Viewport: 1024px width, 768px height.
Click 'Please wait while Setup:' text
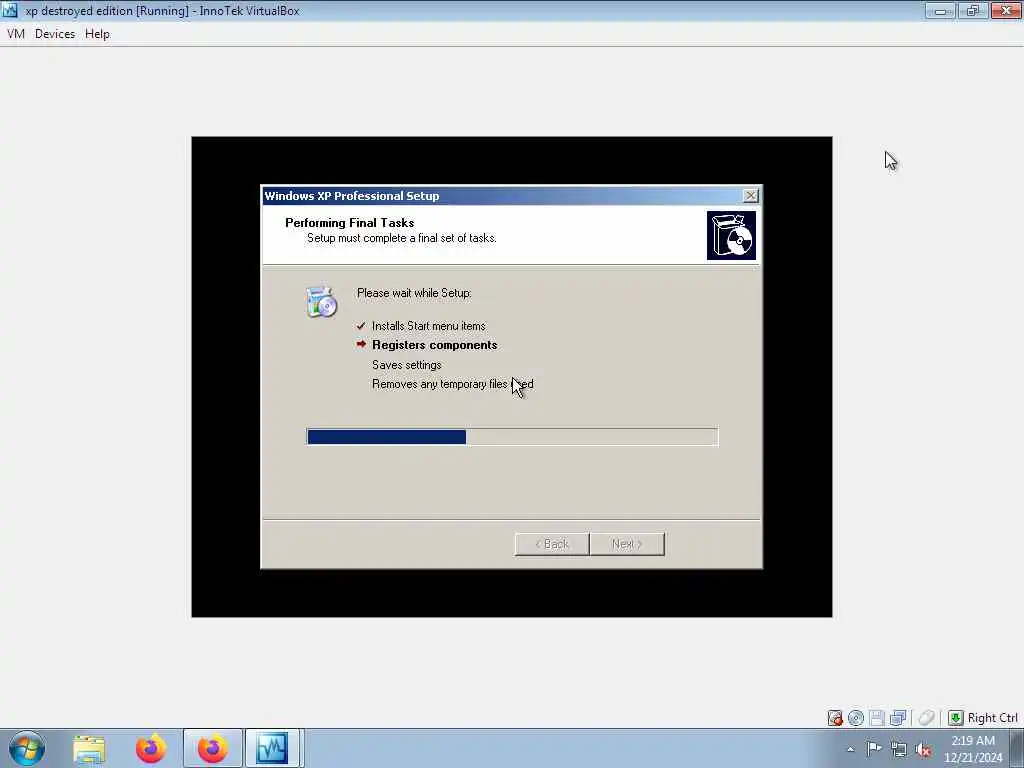pos(414,293)
